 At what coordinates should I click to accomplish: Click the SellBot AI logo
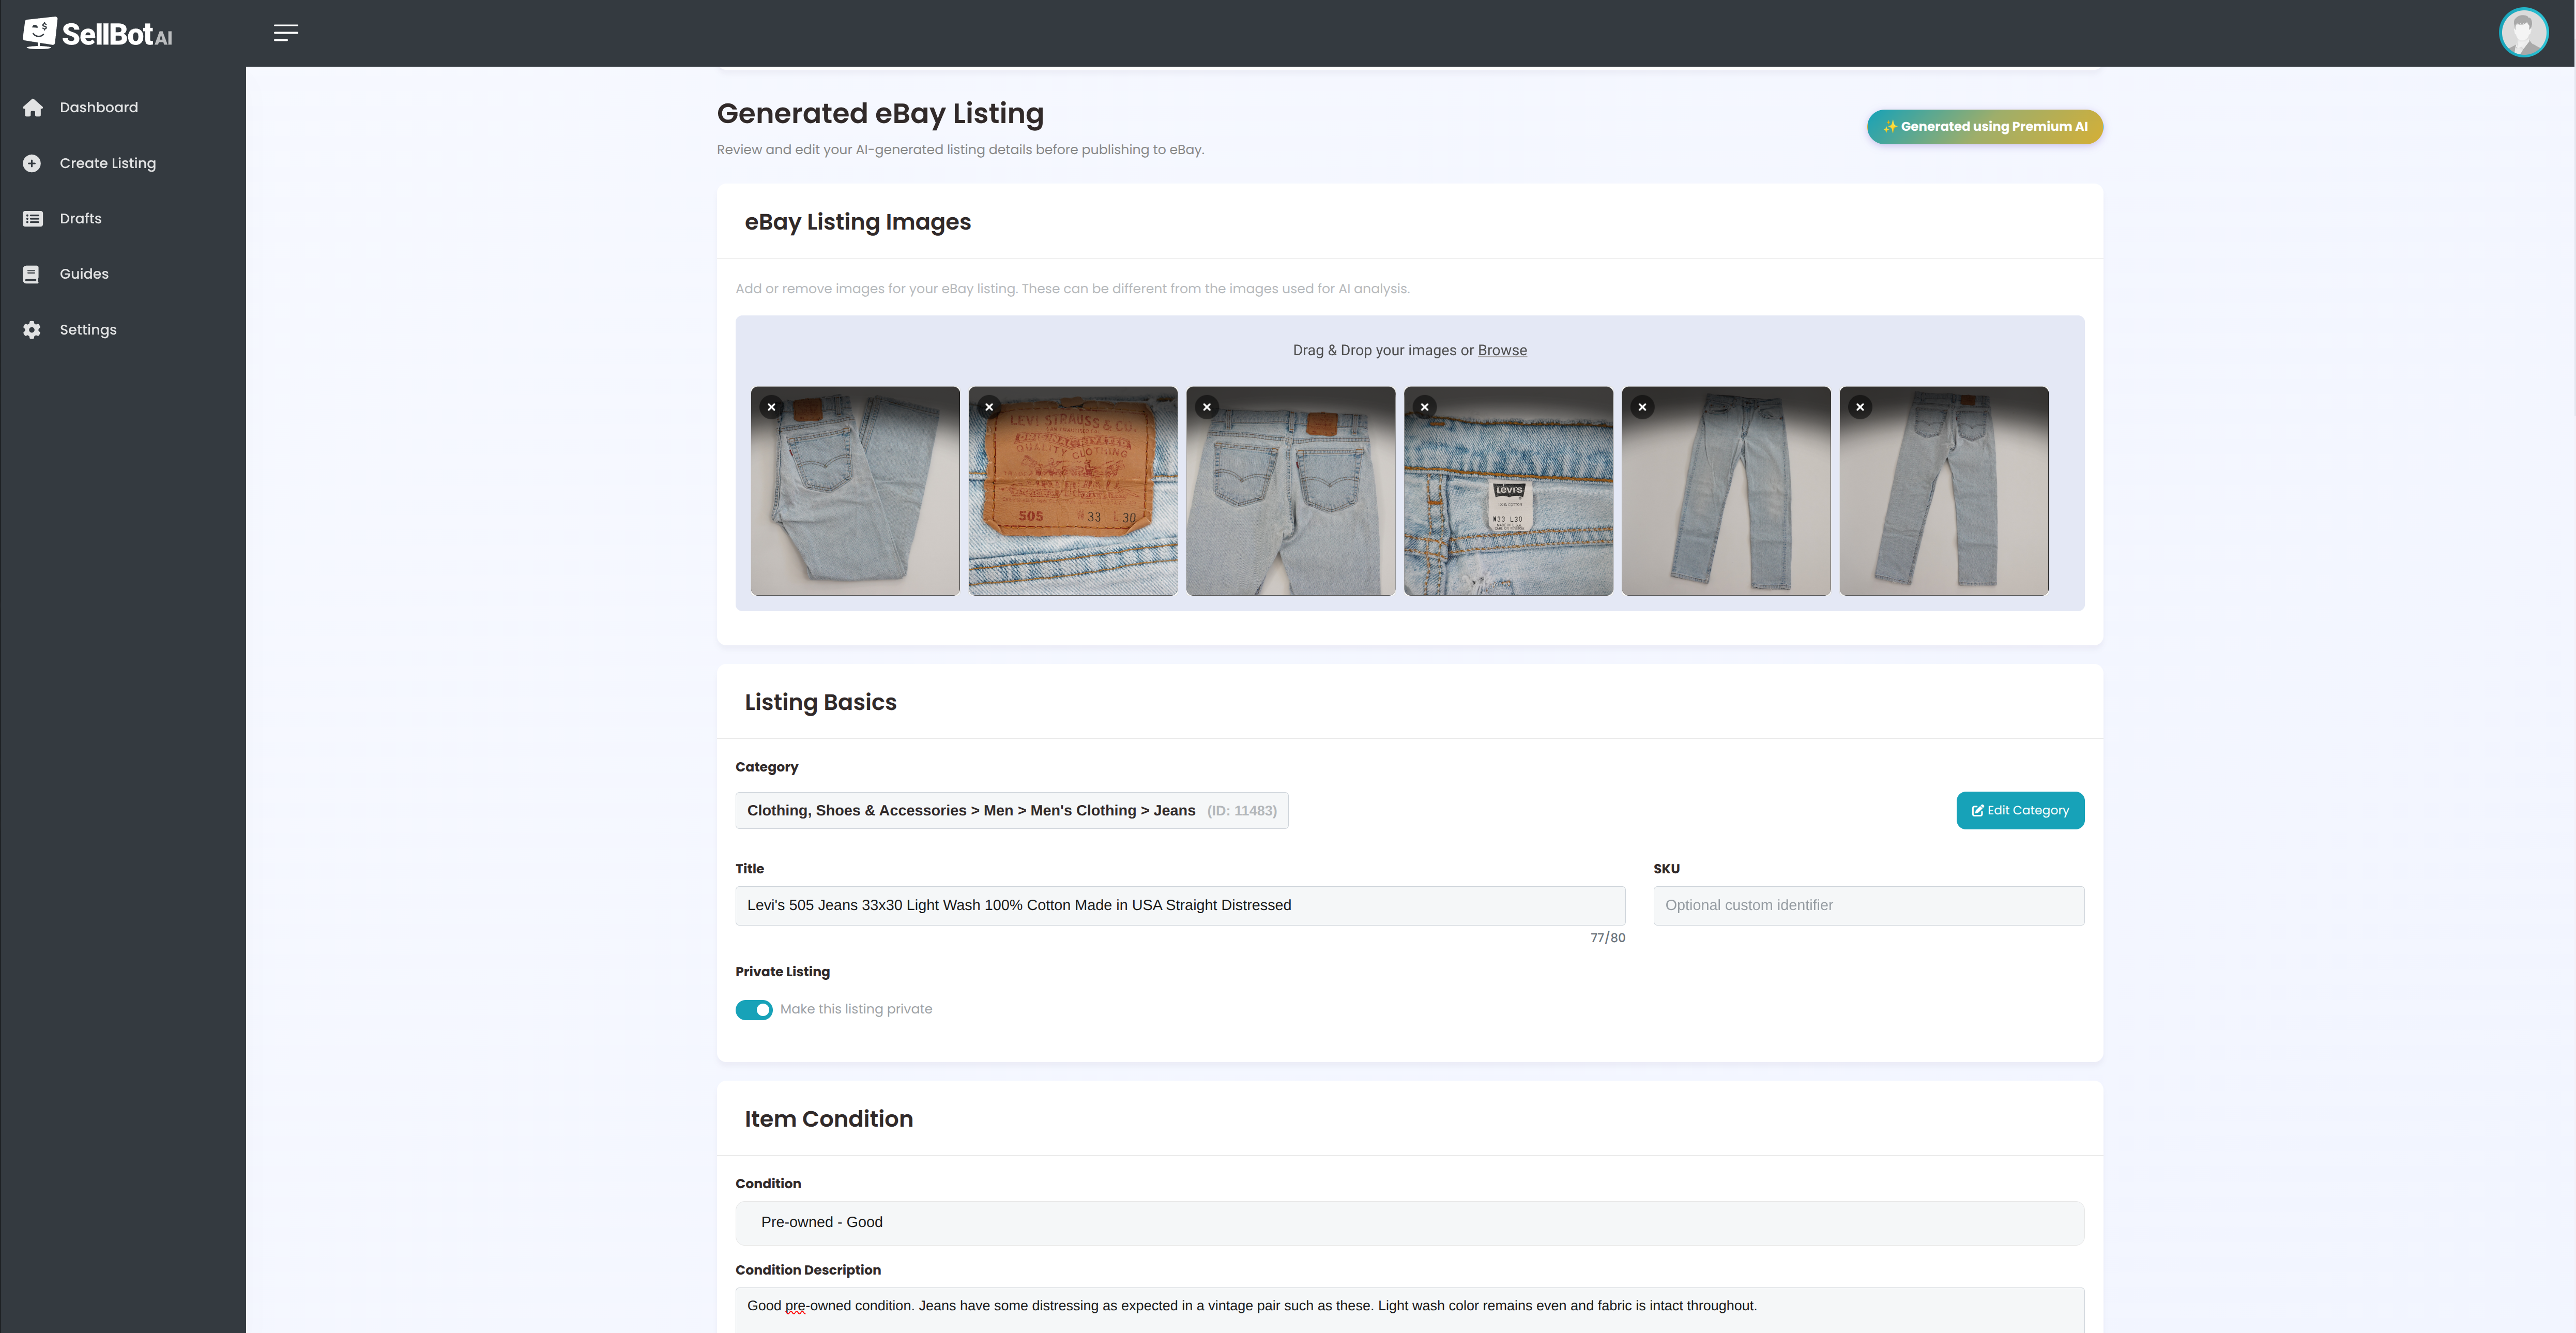(x=98, y=33)
